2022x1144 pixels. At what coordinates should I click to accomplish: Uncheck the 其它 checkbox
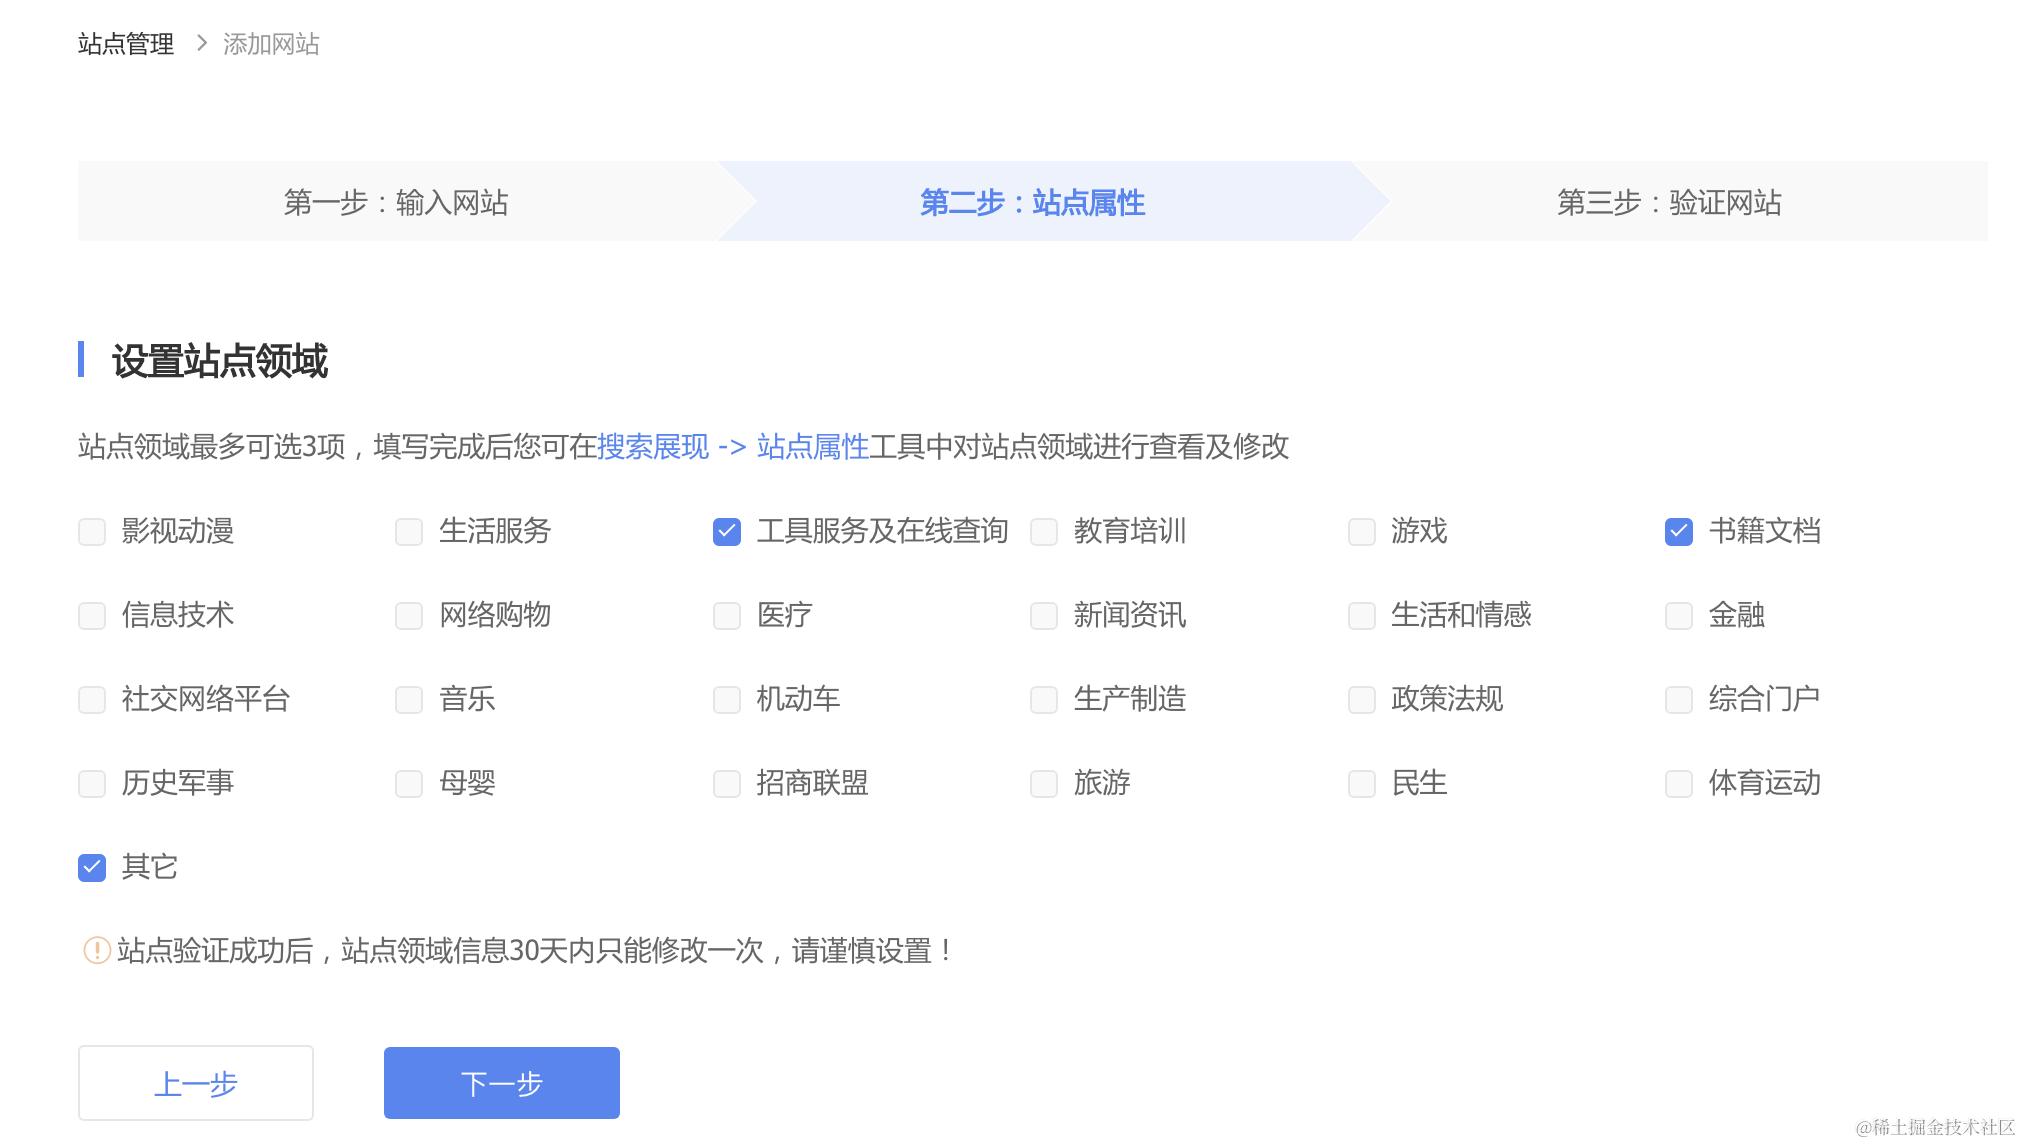(92, 868)
